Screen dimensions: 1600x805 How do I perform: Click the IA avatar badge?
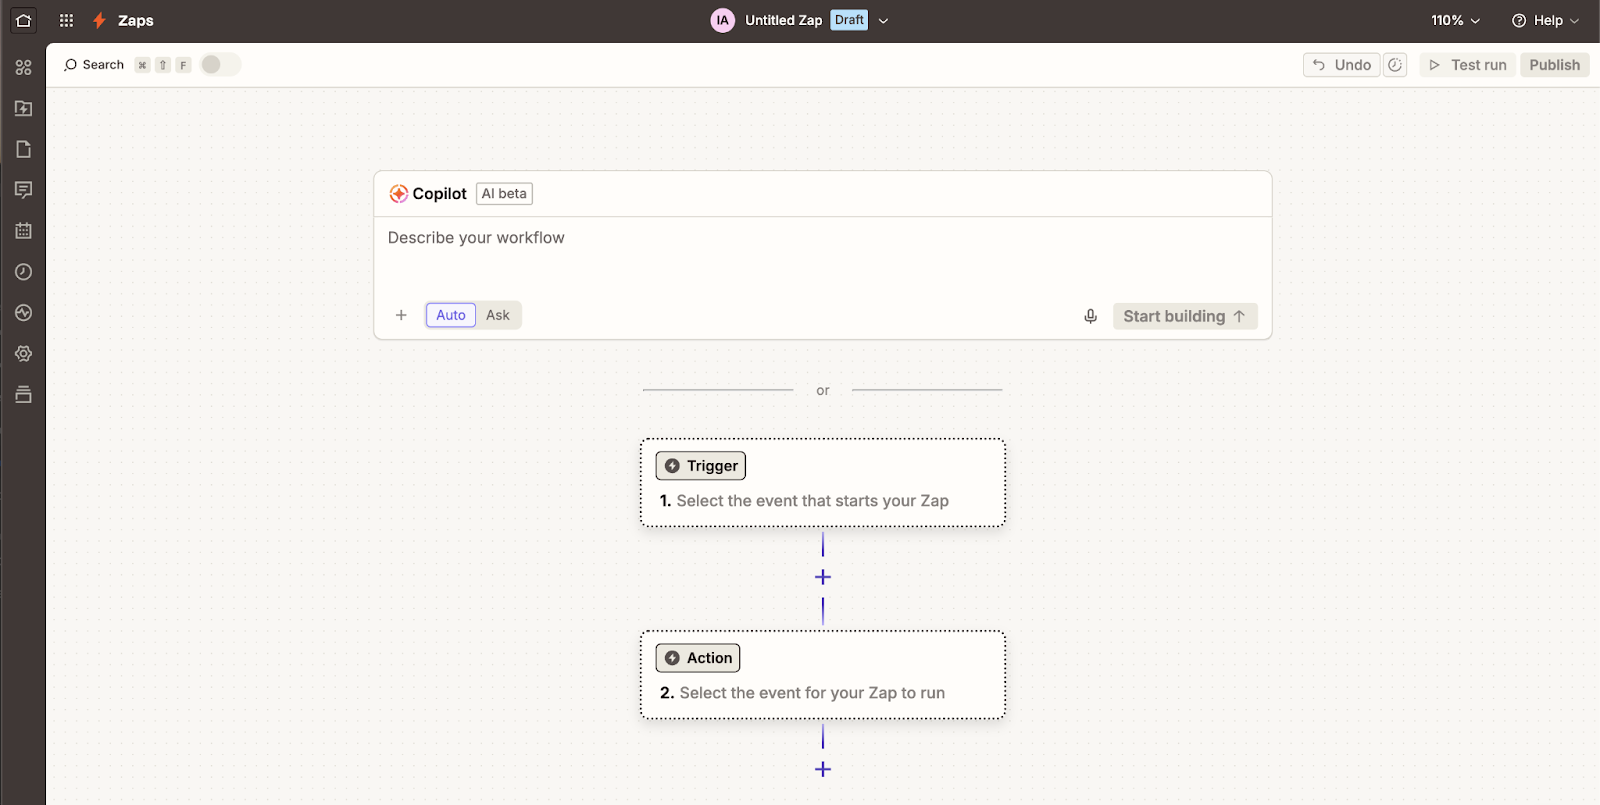pos(722,20)
